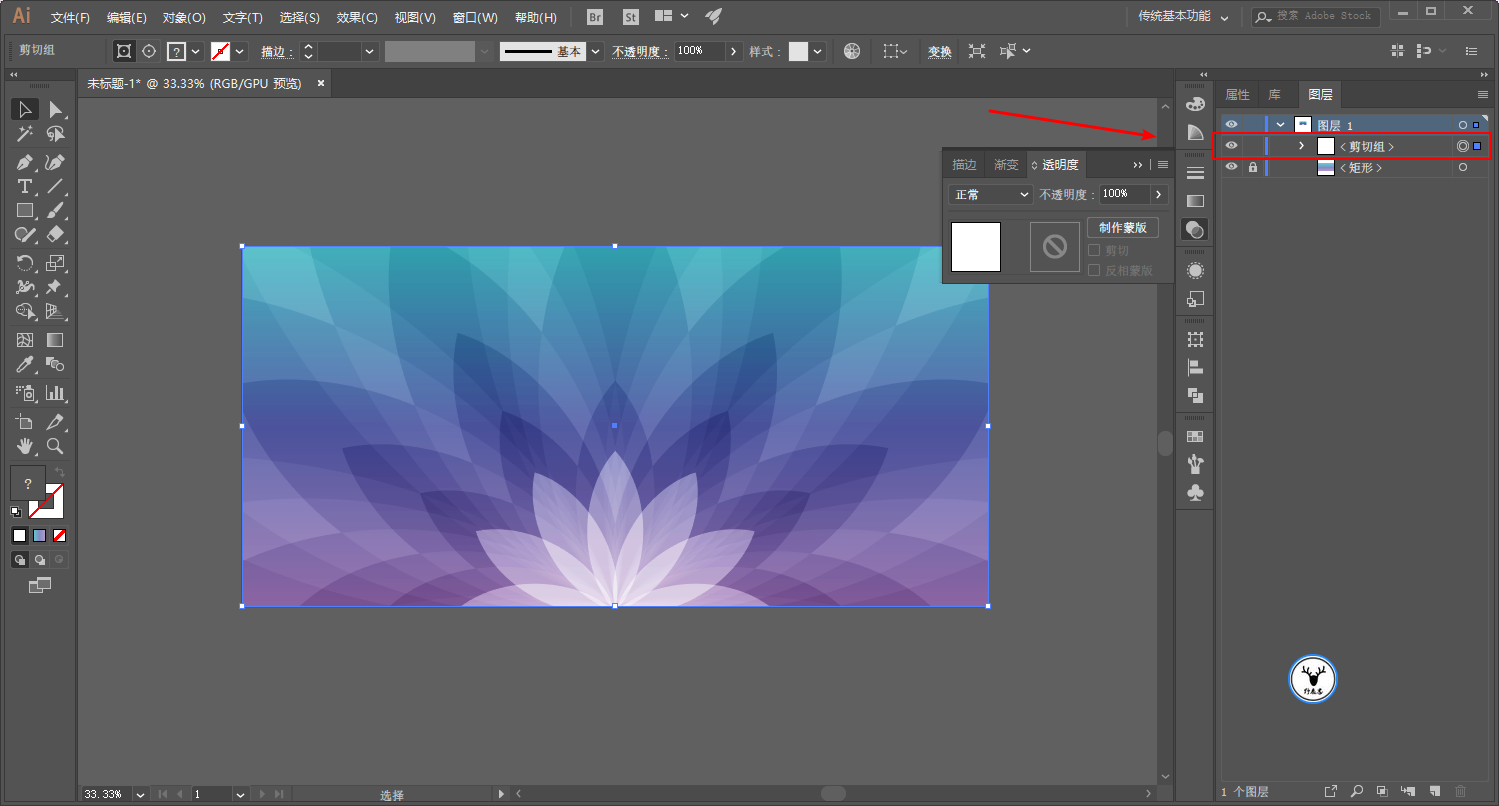Open the Appearance panel icon in dock
The width and height of the screenshot is (1499, 806).
point(1195,270)
